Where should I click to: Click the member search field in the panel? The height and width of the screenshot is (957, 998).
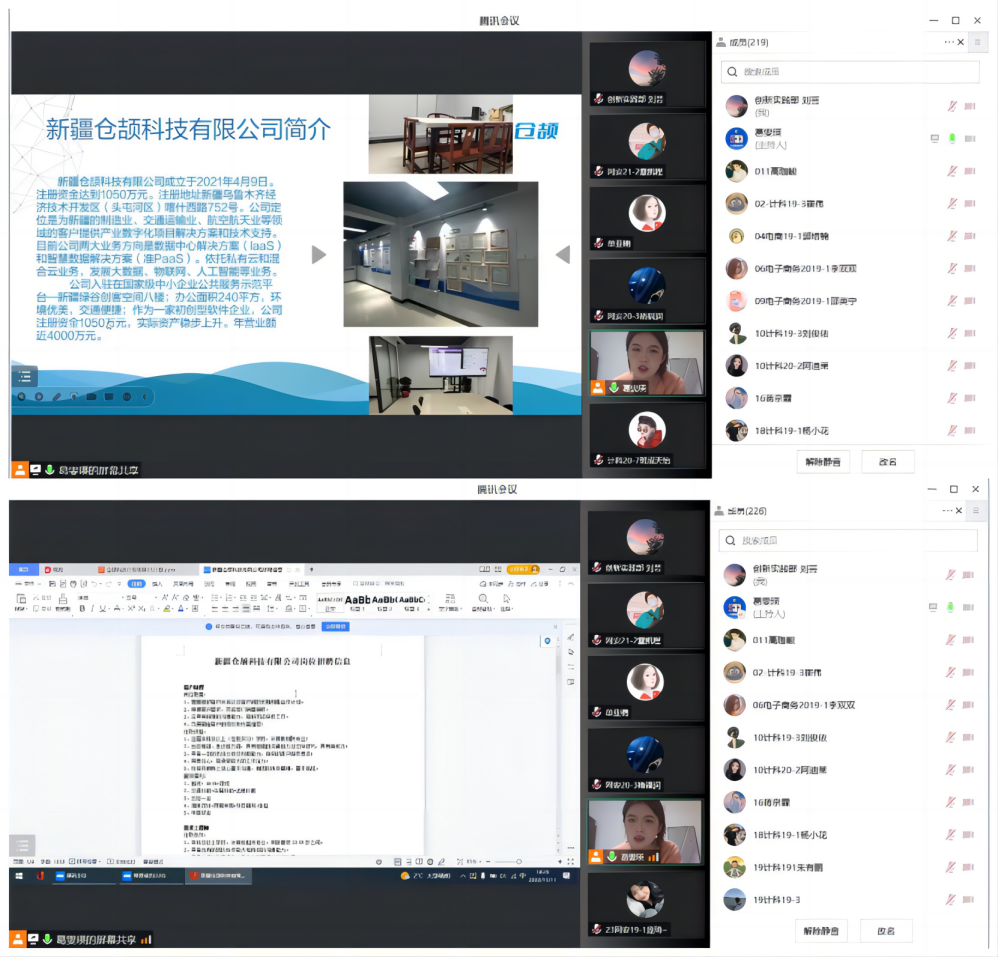coord(849,71)
